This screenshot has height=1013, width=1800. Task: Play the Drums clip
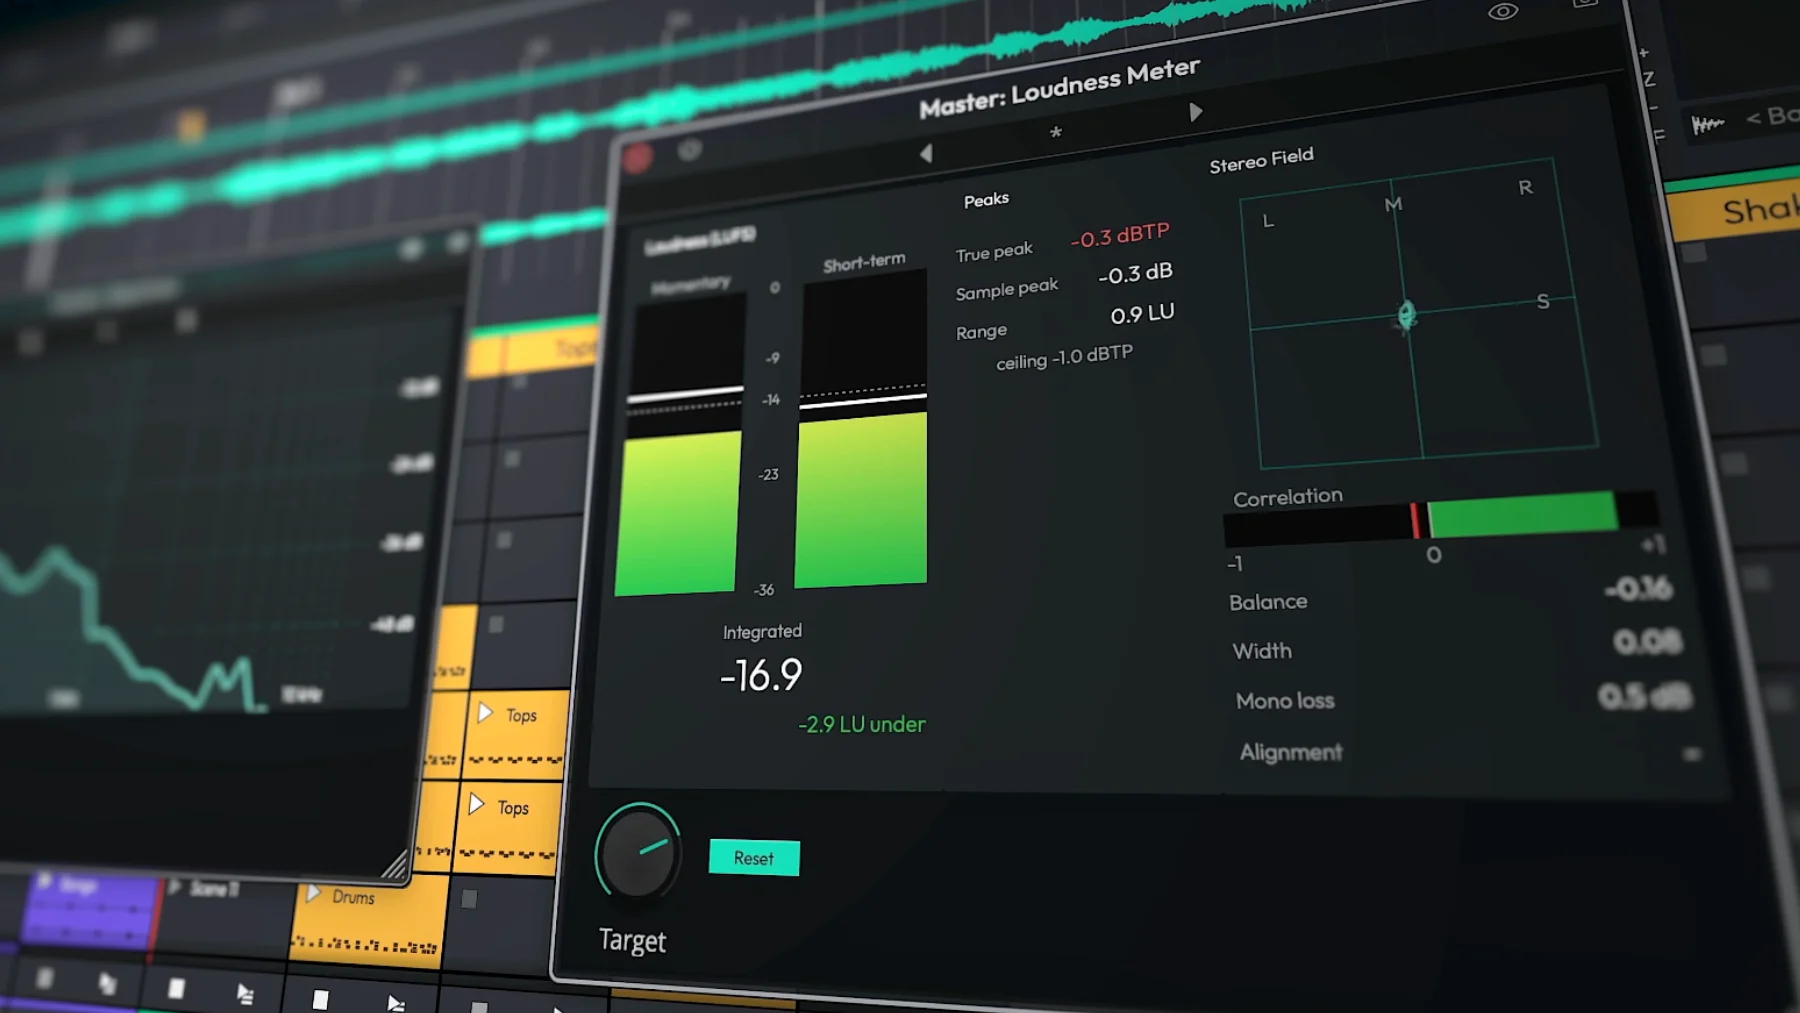(313, 893)
